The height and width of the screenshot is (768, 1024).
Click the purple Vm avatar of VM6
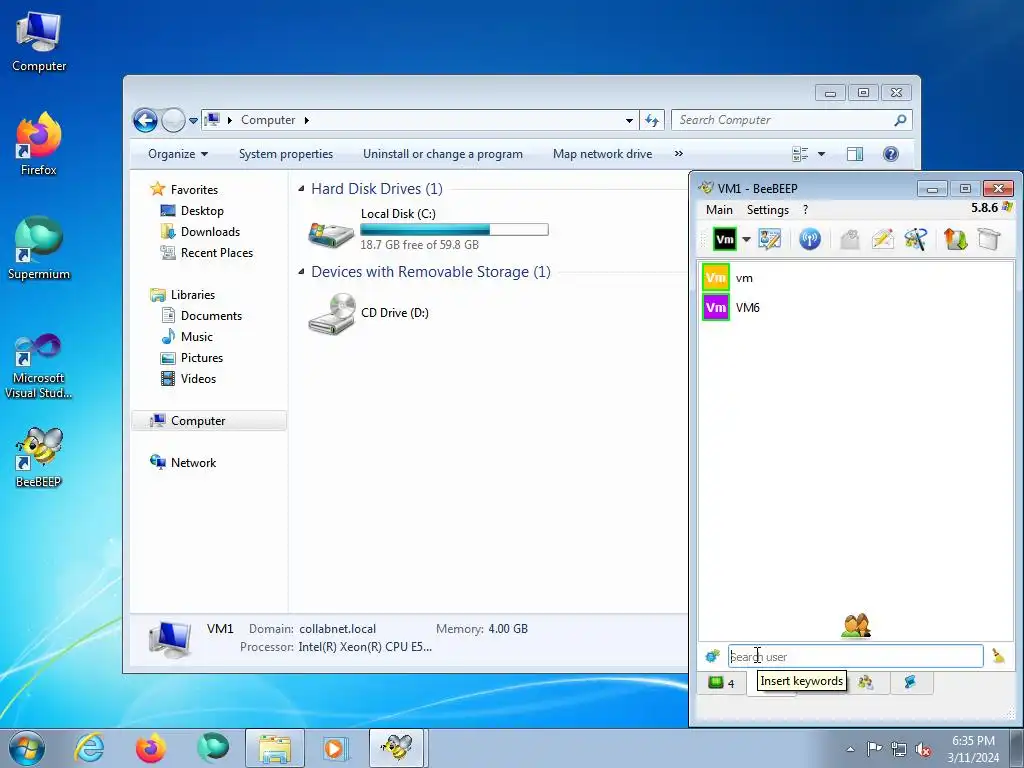(x=716, y=308)
